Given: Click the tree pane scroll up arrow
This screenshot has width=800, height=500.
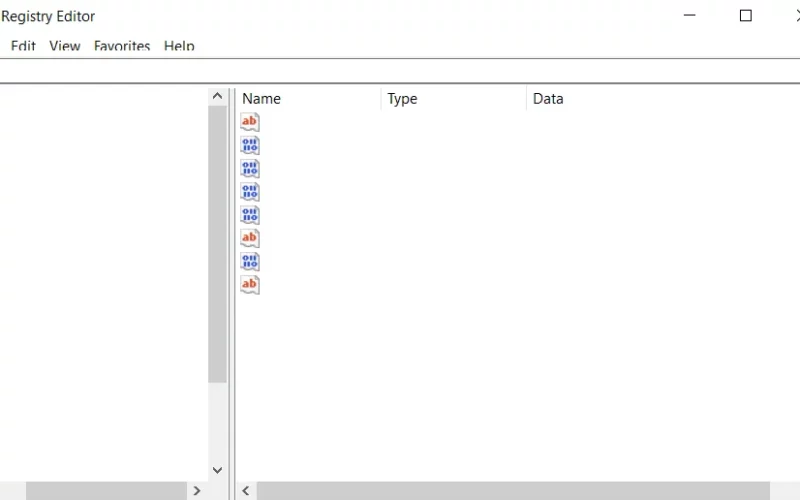Looking at the screenshot, I should (x=217, y=96).
